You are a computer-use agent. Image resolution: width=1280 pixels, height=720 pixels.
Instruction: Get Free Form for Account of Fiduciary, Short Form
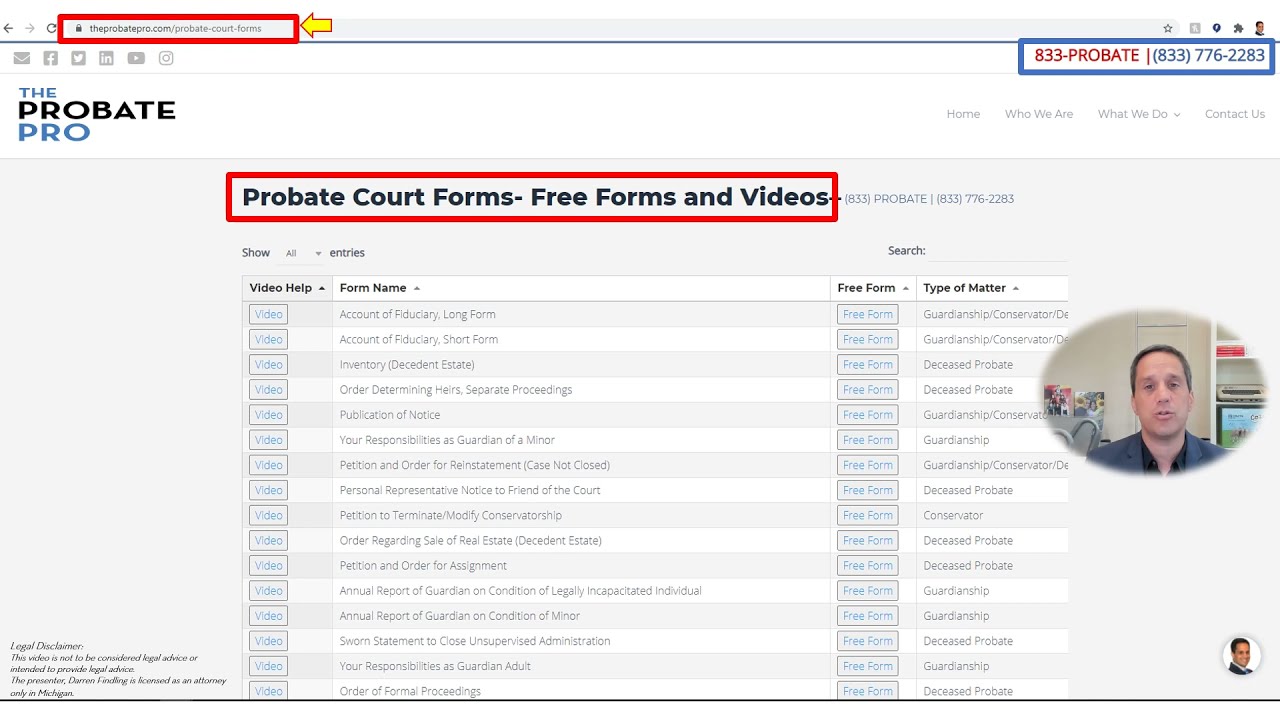(867, 339)
